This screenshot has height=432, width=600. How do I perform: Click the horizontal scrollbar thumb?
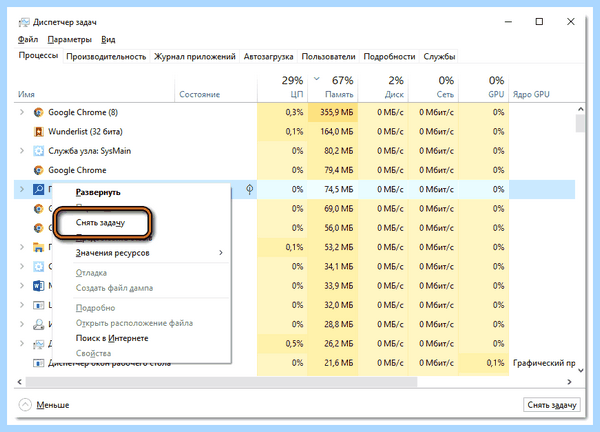pos(221,381)
